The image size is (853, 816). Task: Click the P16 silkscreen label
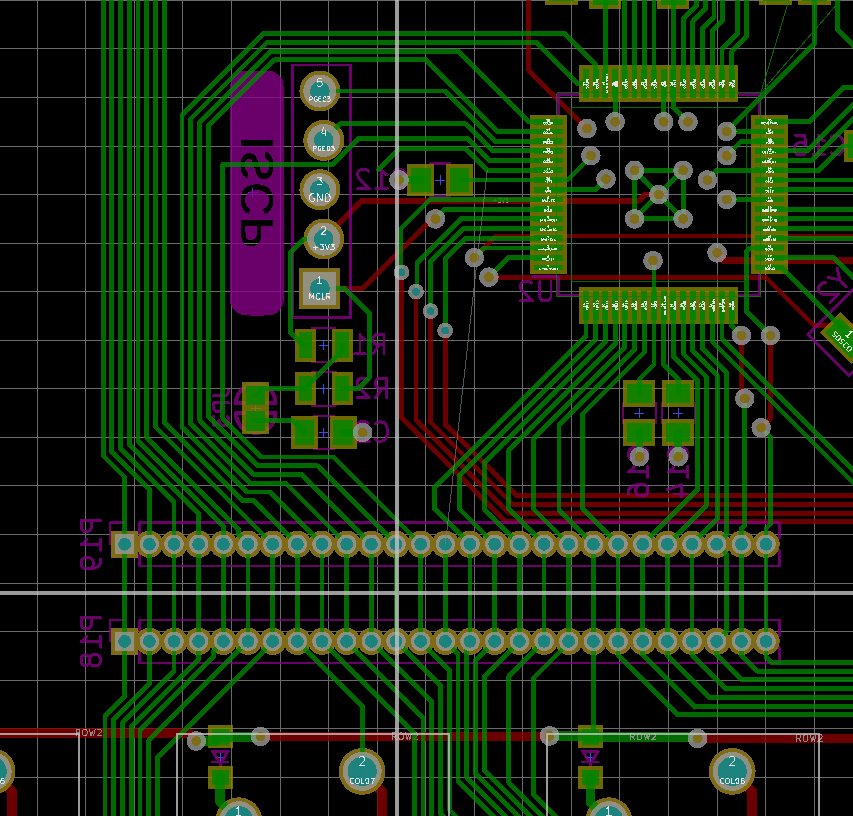(91, 544)
